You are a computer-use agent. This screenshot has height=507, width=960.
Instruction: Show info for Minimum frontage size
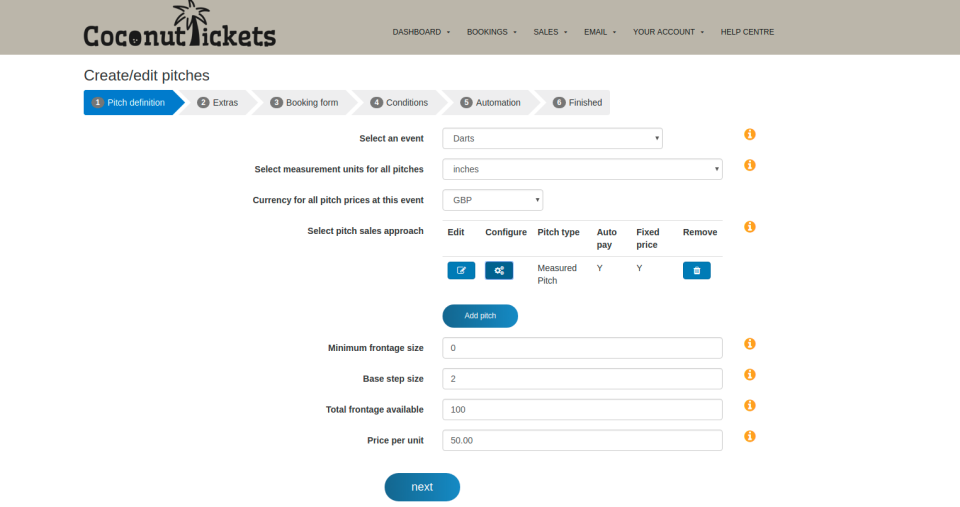pos(749,344)
